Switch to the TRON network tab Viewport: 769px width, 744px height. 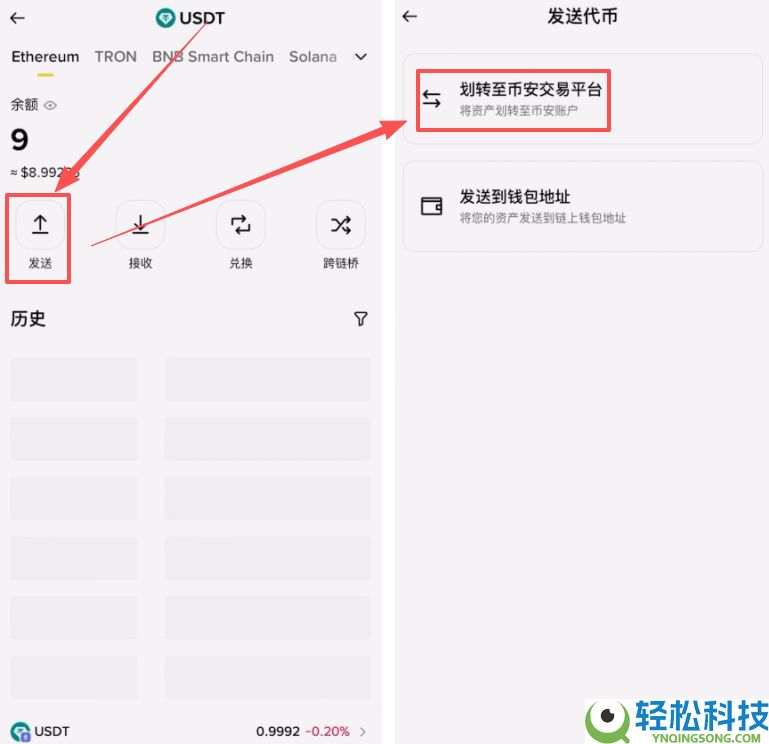click(x=116, y=57)
